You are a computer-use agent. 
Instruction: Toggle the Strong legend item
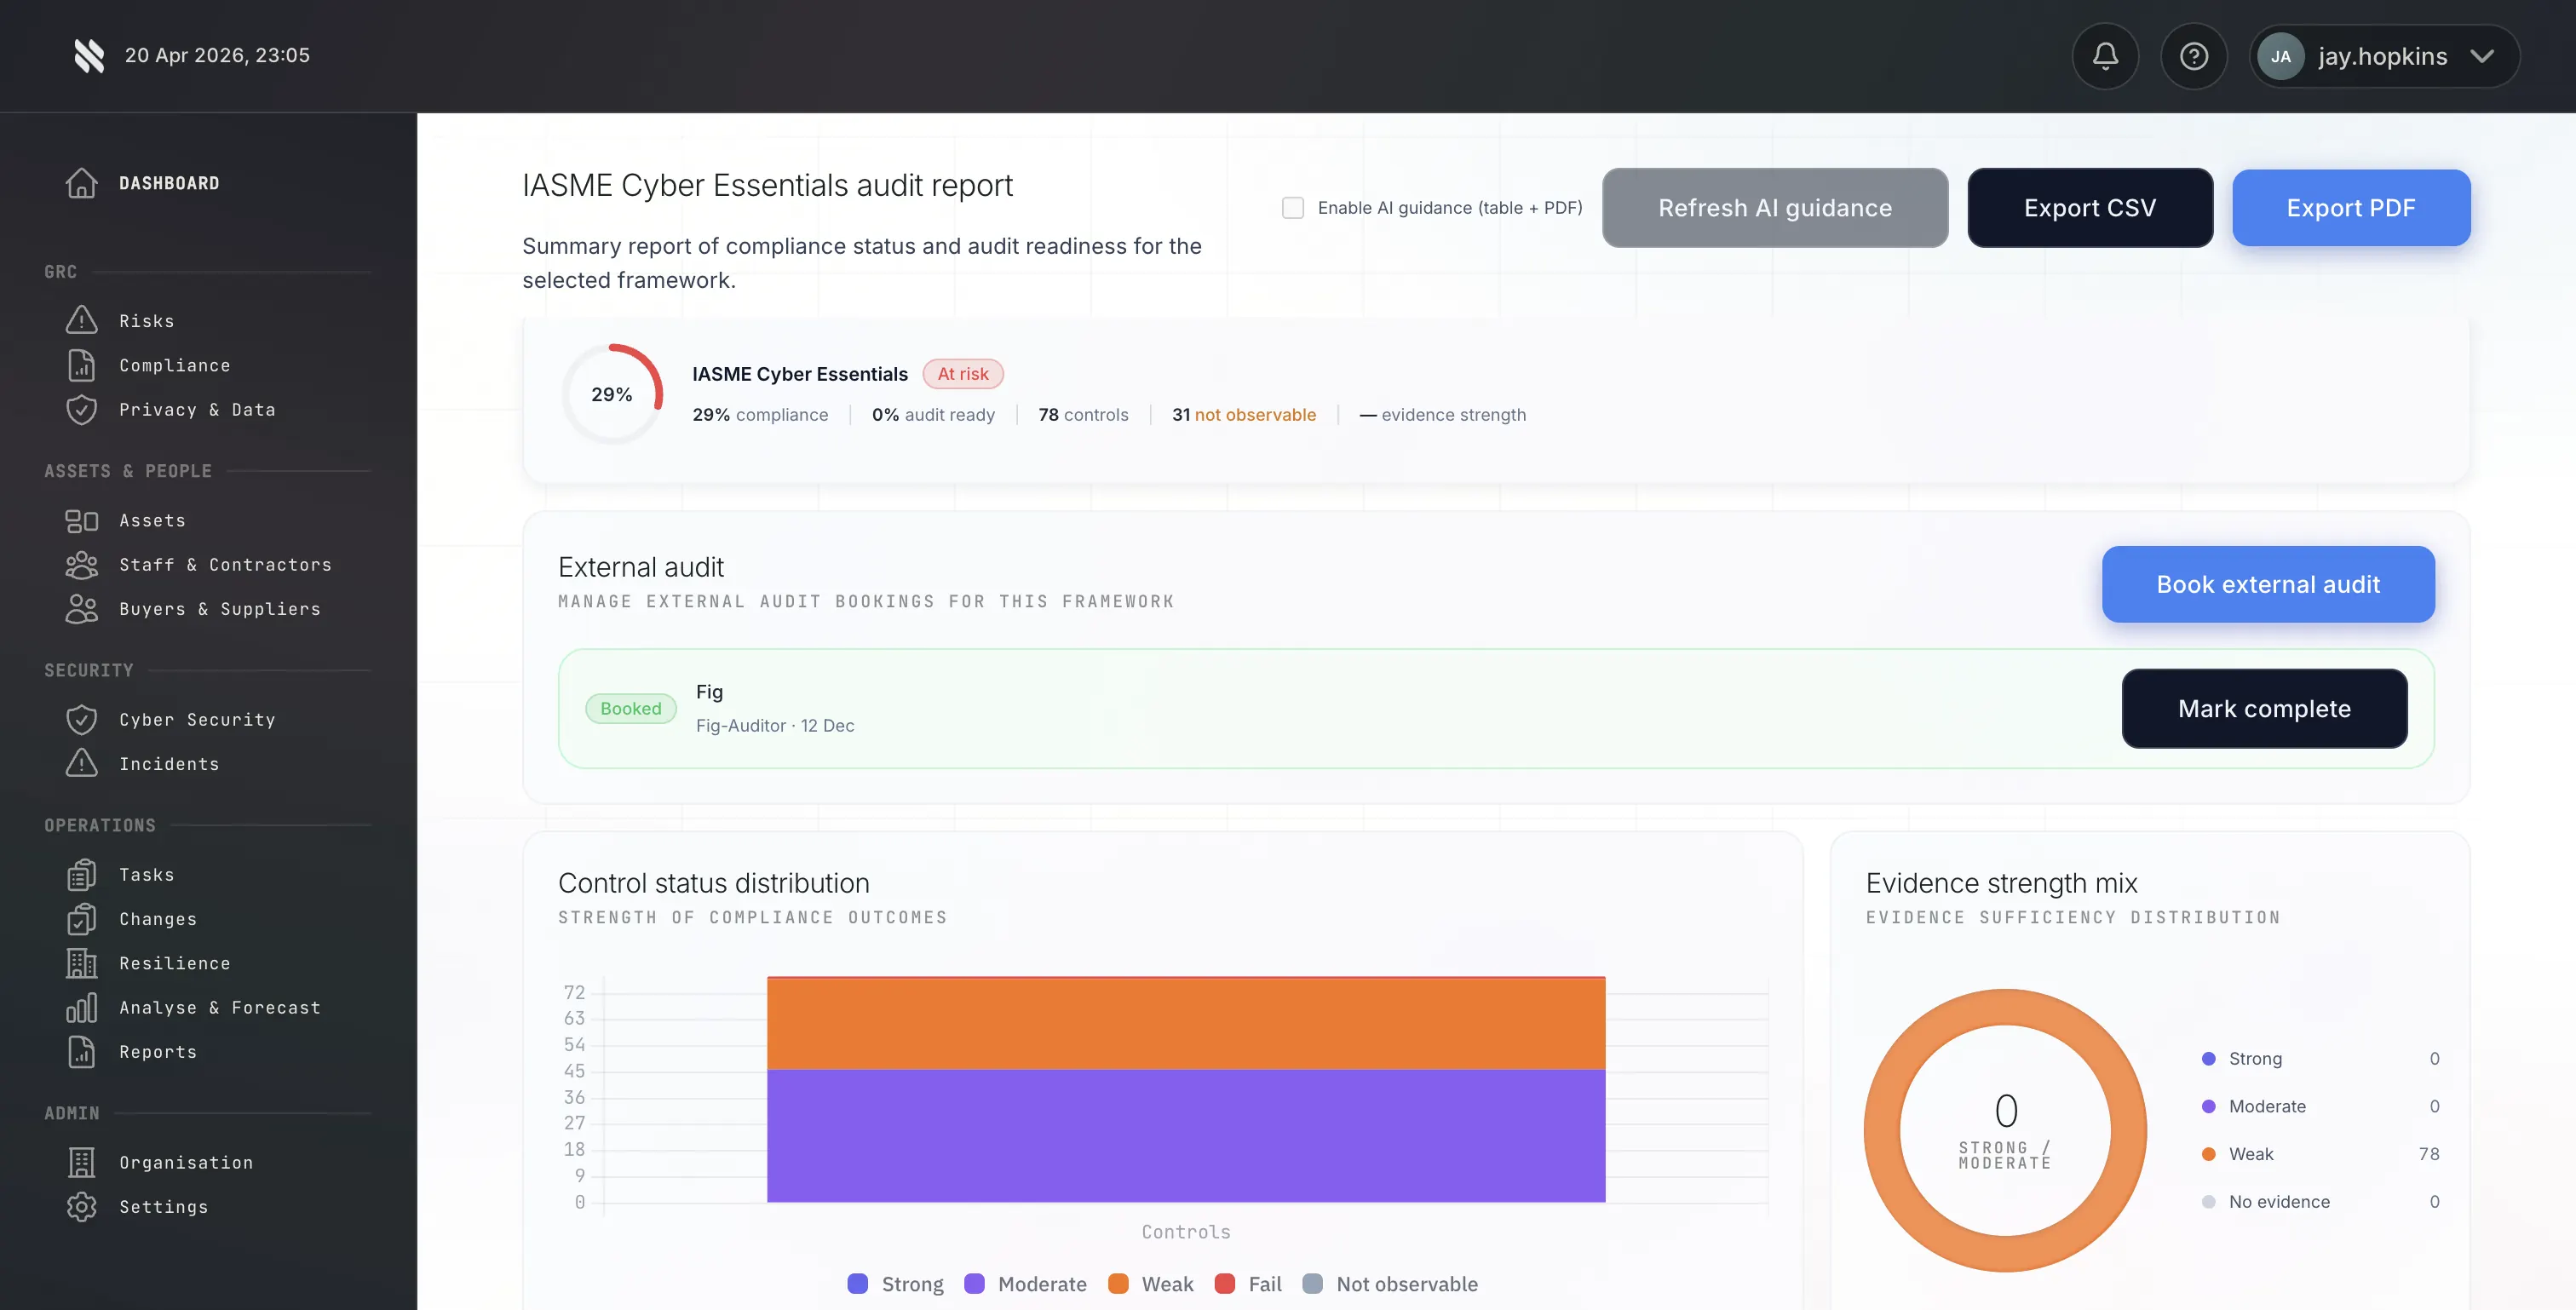(895, 1283)
